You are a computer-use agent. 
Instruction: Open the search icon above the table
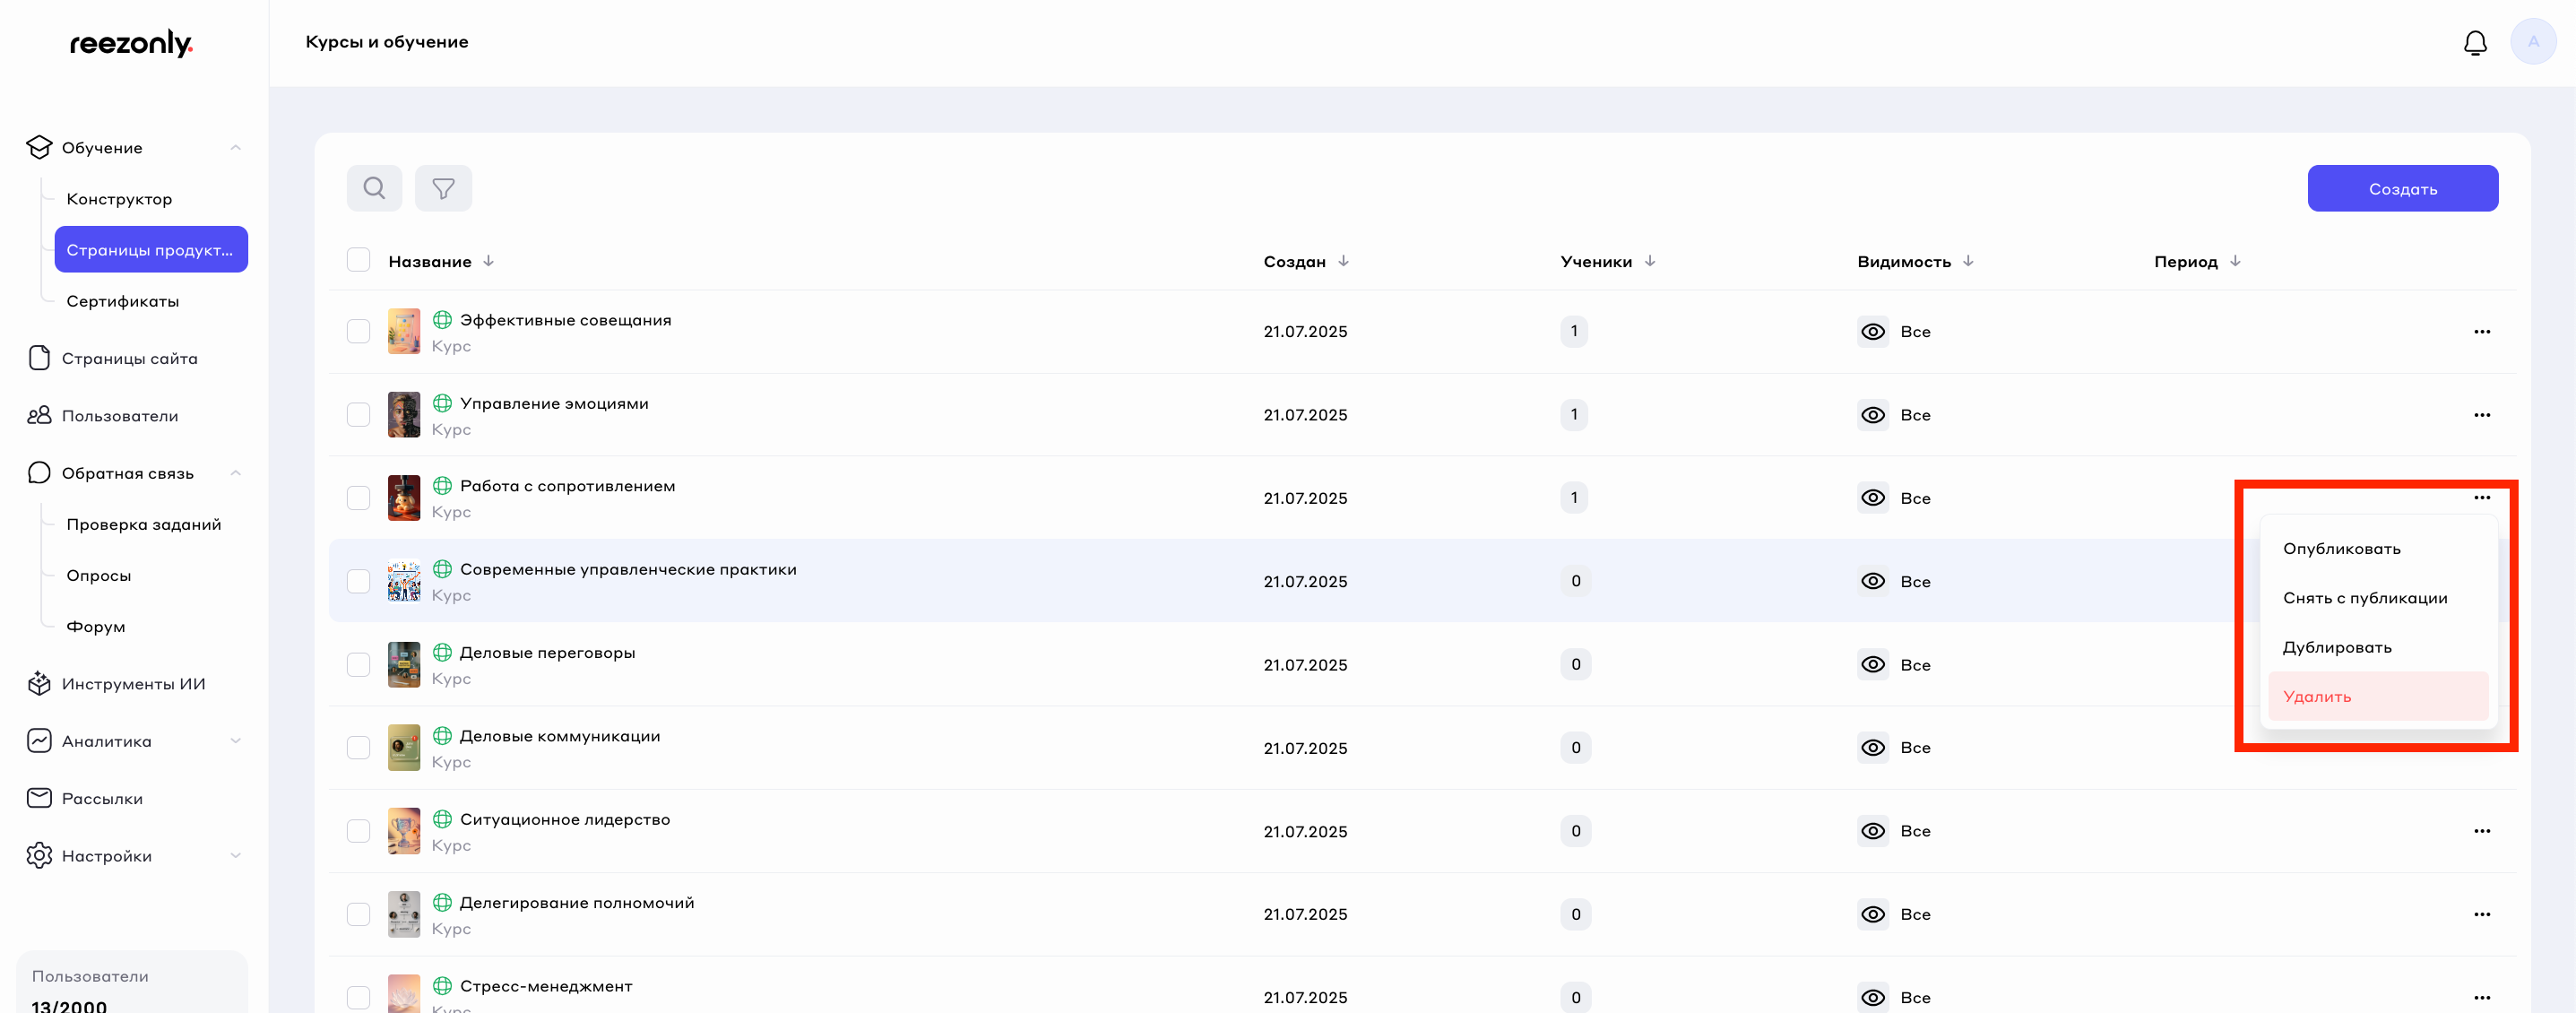click(374, 188)
